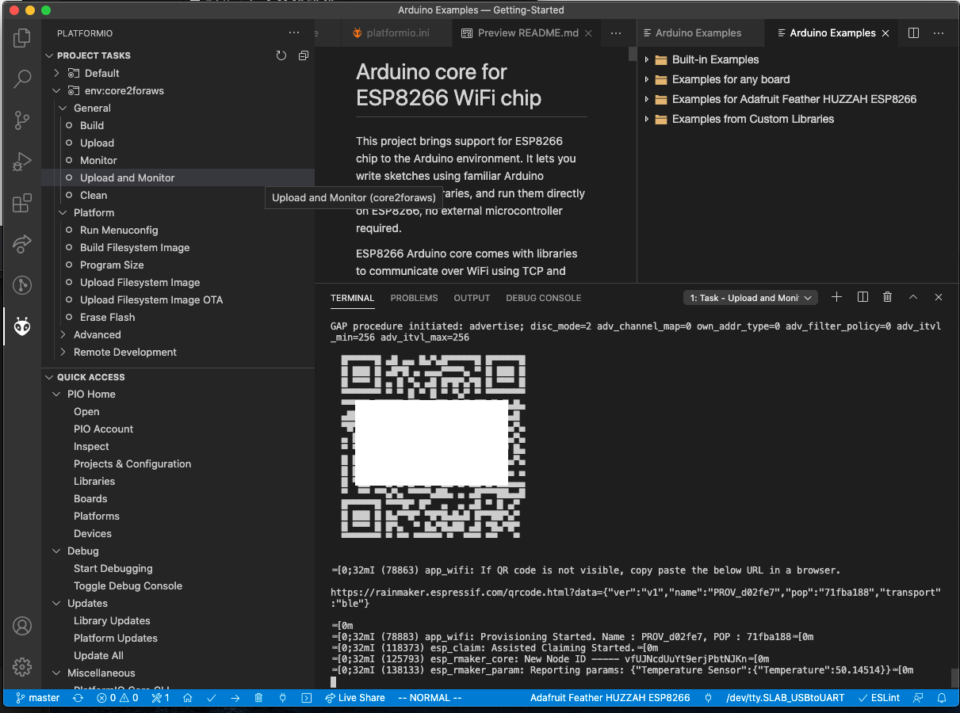Screen dimensions: 960x713
Task: Split the terminal panel
Action: (x=862, y=297)
